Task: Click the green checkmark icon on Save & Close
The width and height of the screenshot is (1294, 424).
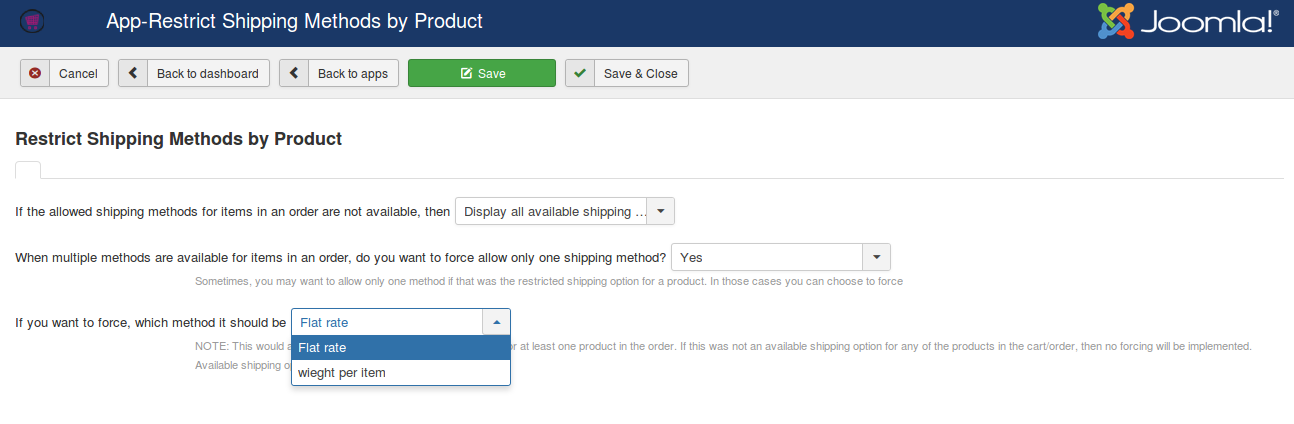Action: 580,73
